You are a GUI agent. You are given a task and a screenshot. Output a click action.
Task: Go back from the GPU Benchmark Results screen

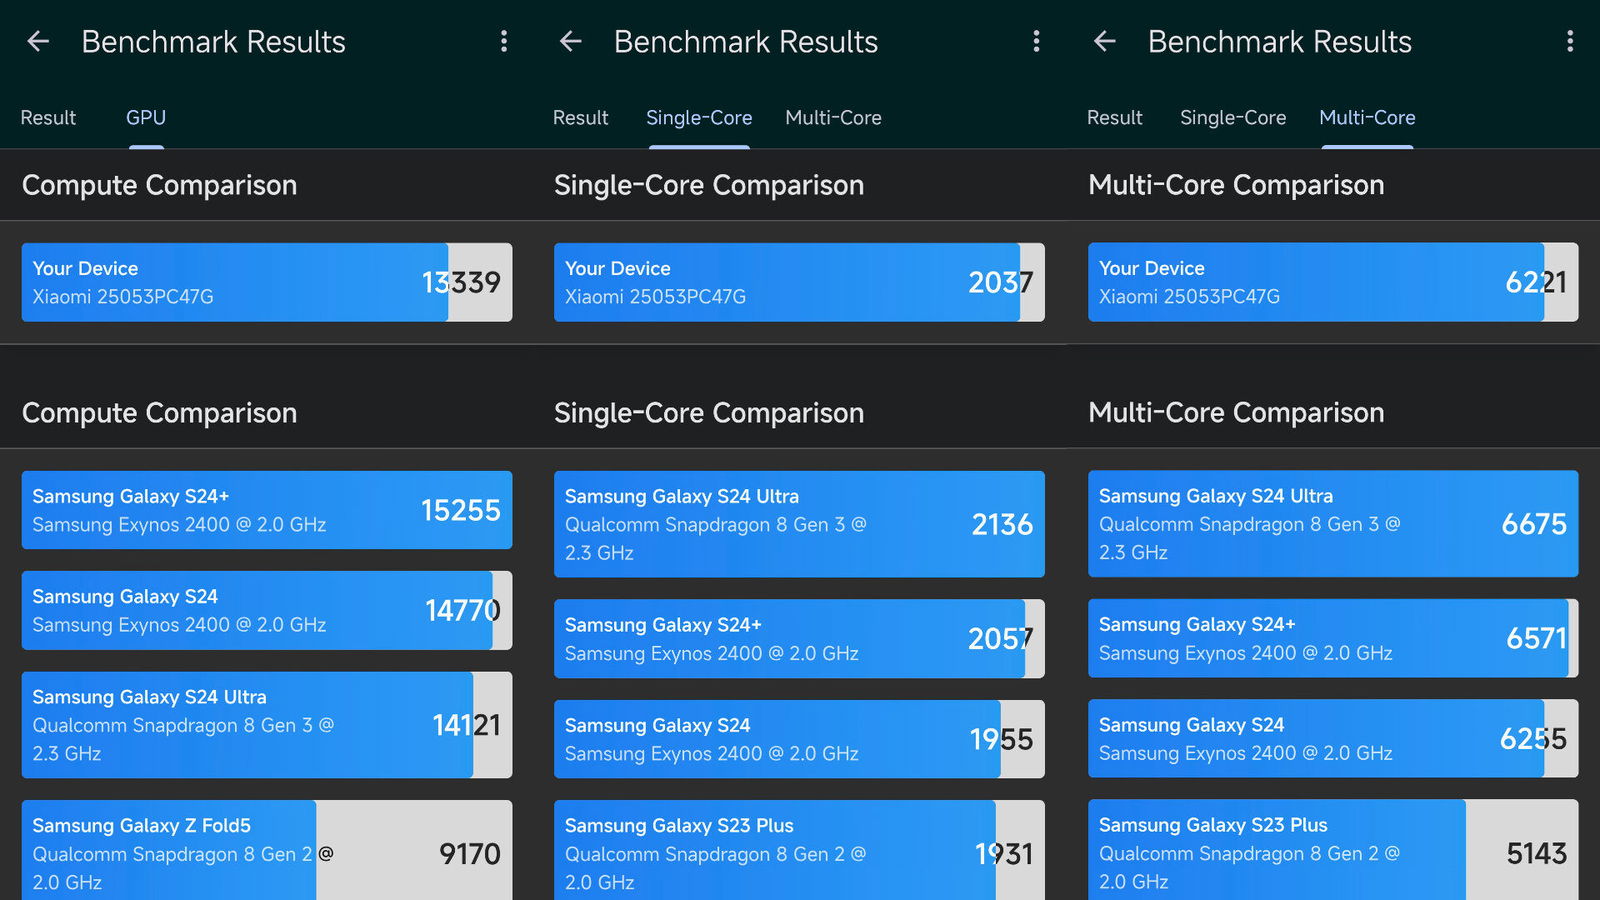(x=38, y=41)
